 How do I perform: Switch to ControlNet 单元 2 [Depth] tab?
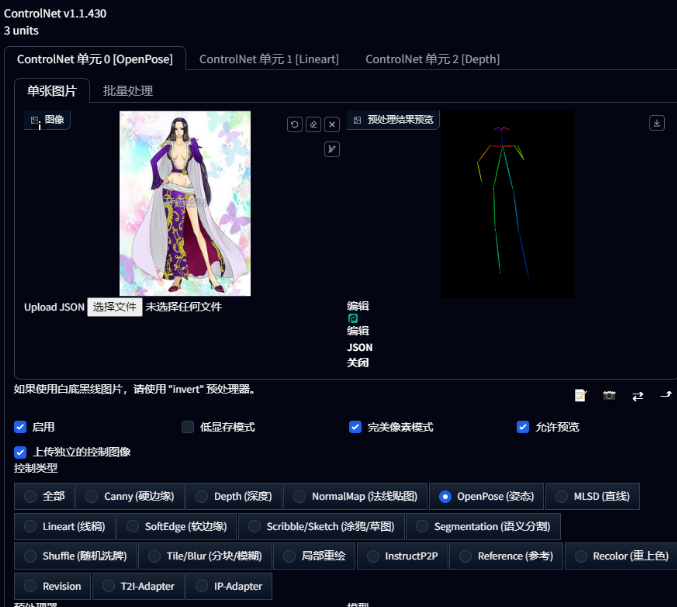(x=432, y=59)
